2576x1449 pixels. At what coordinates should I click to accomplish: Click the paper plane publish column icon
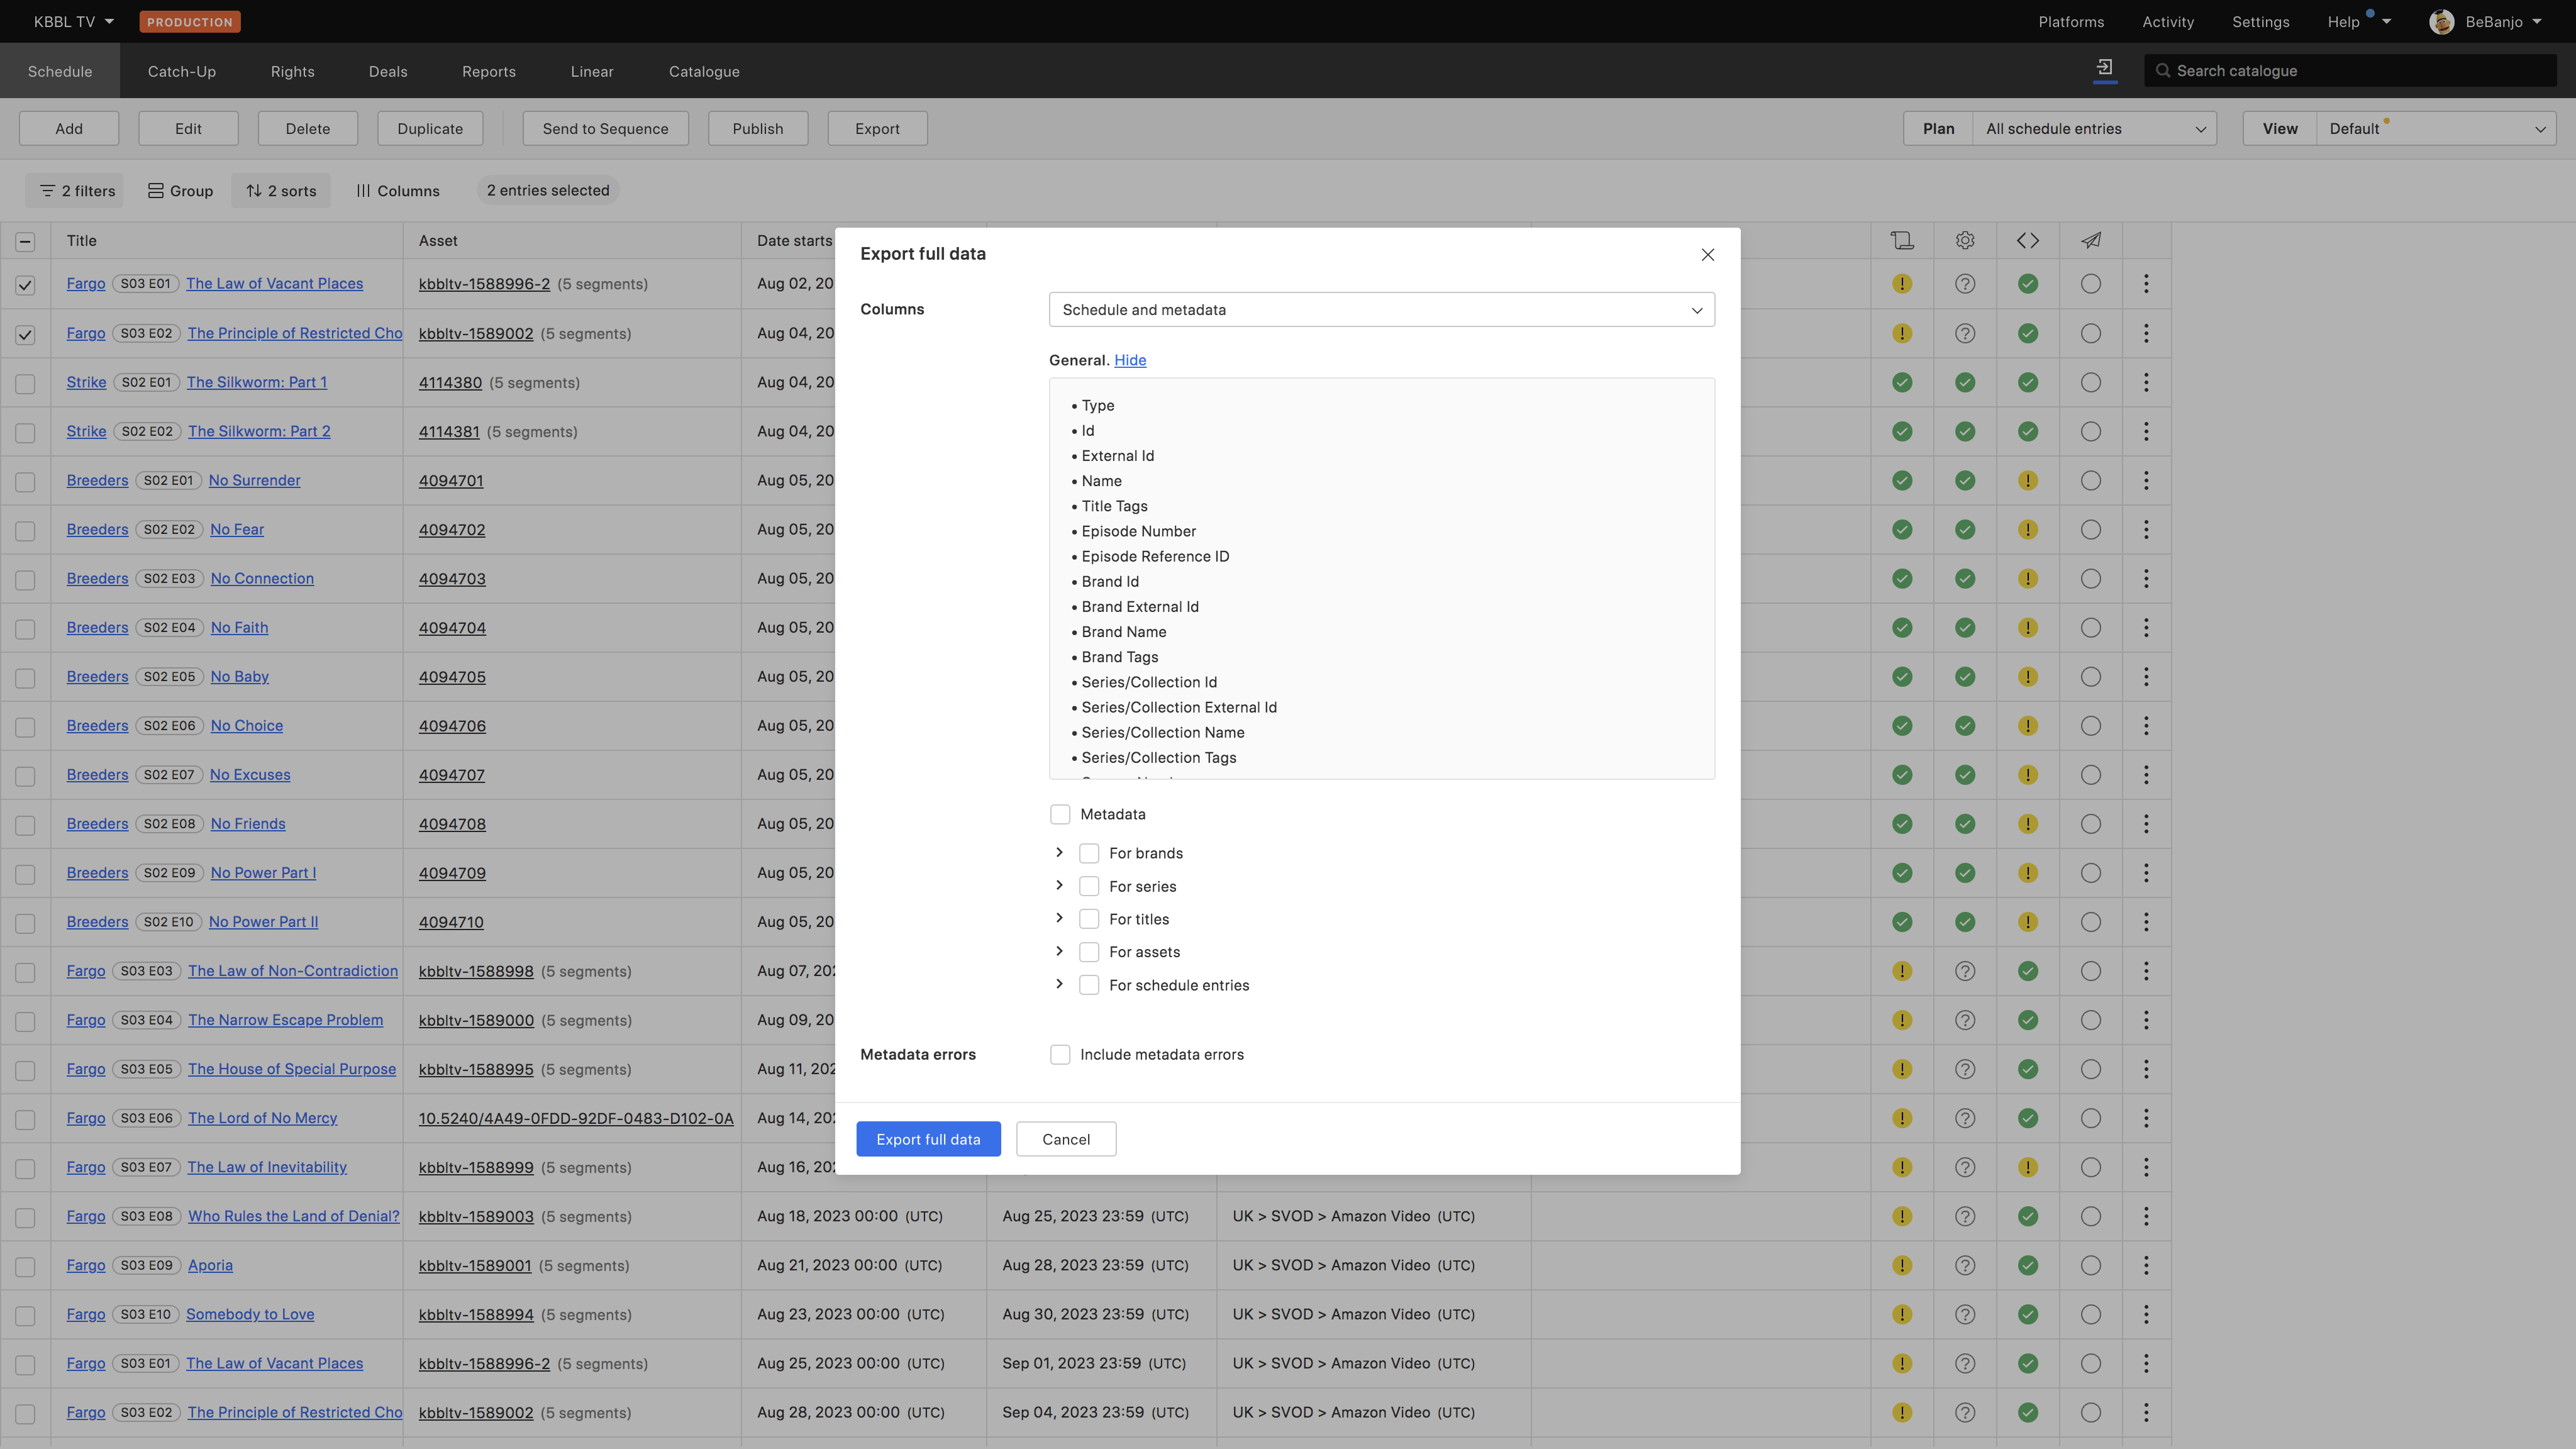click(x=2090, y=240)
